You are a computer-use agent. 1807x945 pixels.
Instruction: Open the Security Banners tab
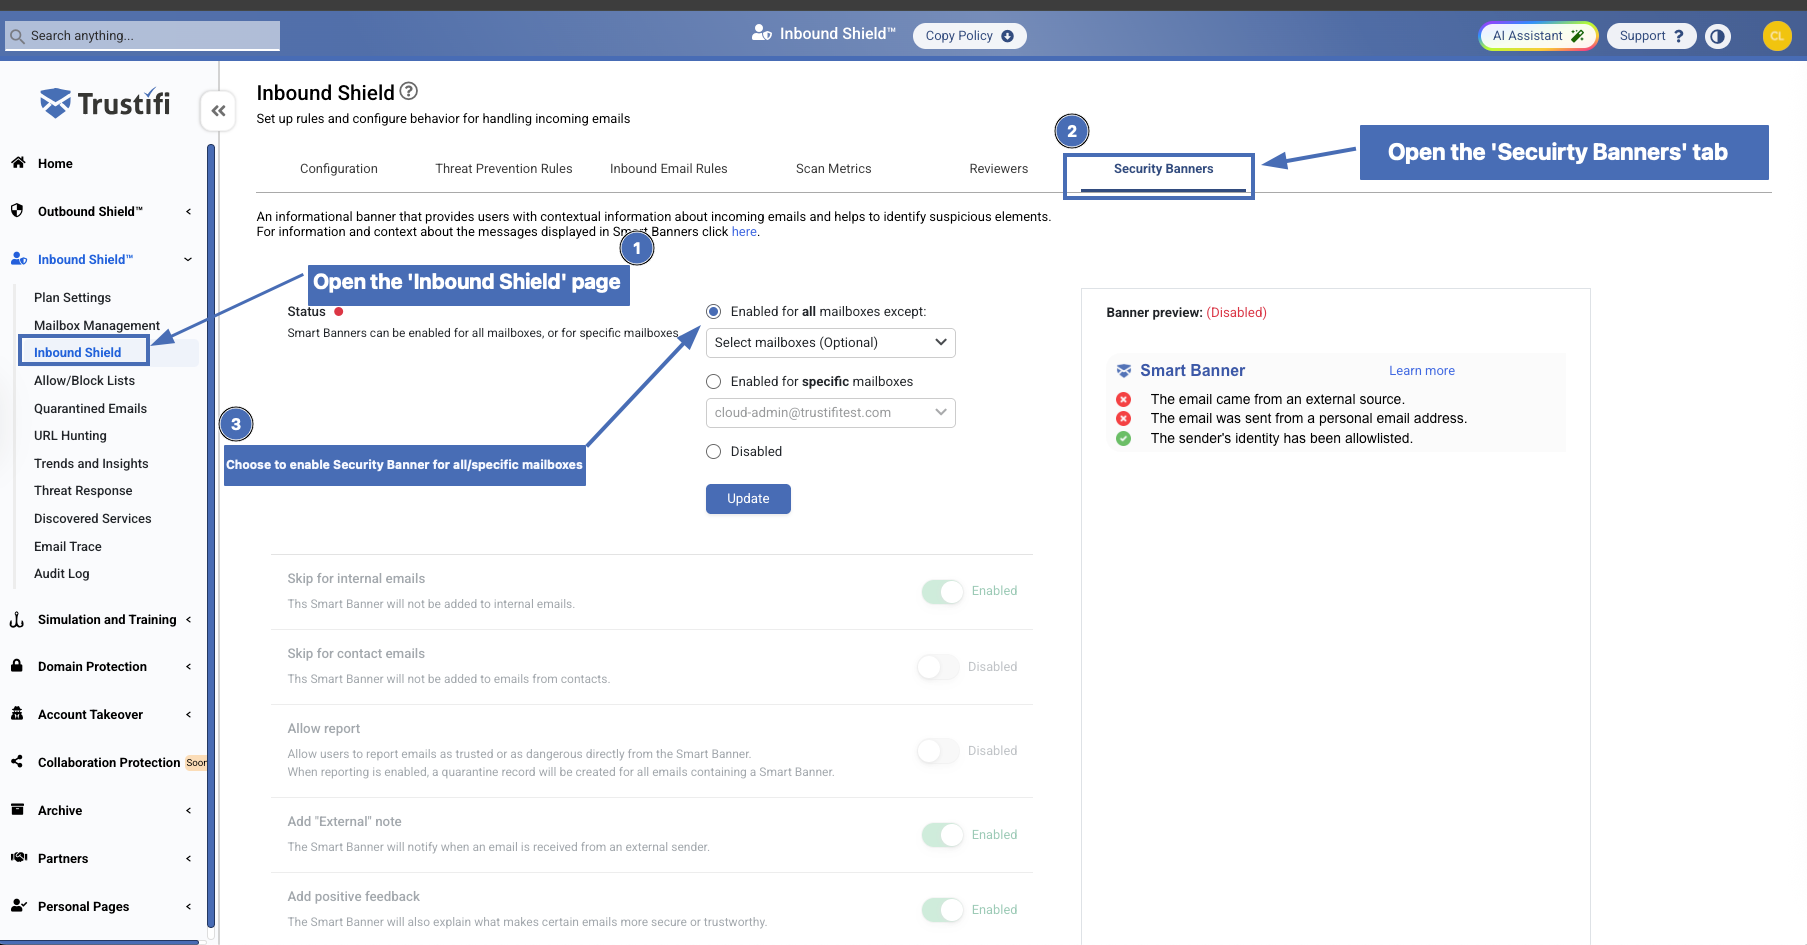[x=1164, y=169]
